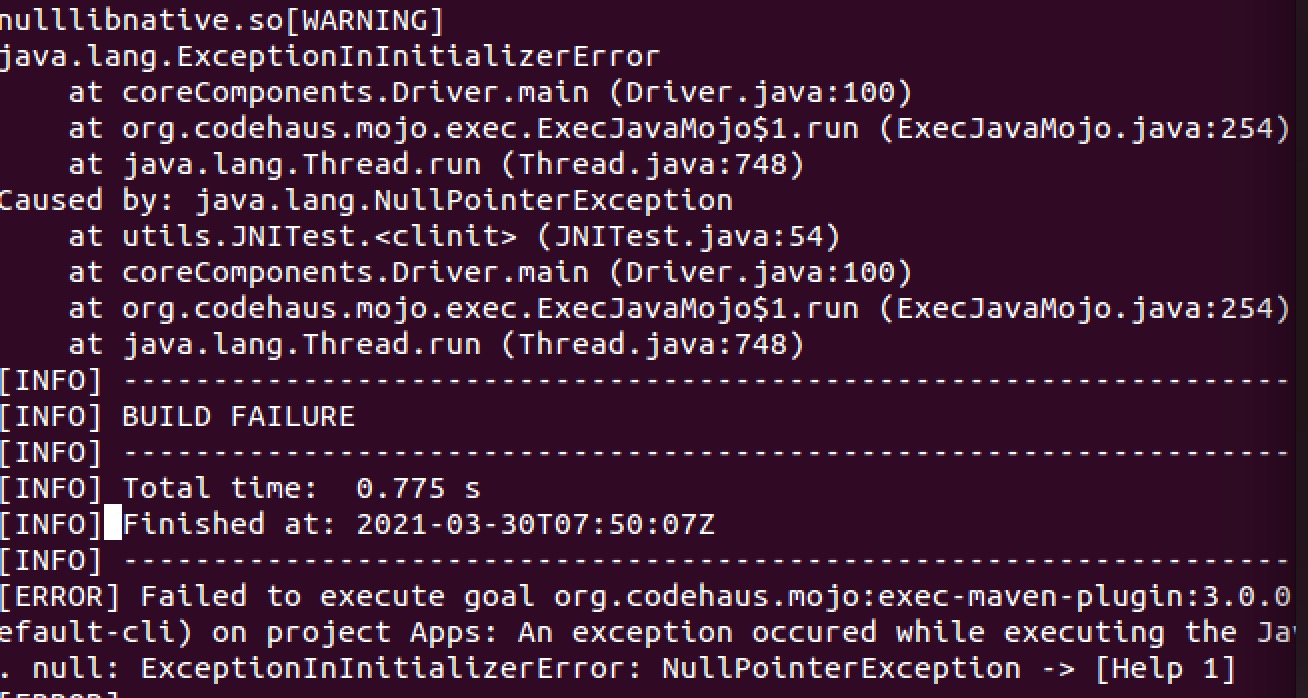Click the 'Caused by:' label

coord(86,200)
